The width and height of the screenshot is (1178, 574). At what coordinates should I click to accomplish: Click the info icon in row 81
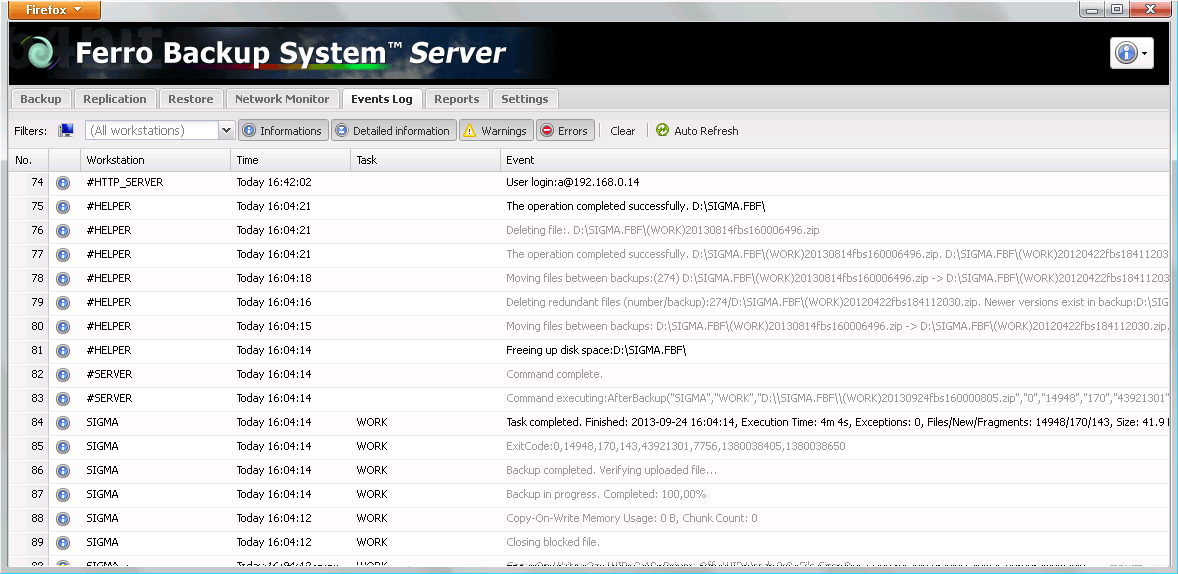pyautogui.click(x=63, y=351)
